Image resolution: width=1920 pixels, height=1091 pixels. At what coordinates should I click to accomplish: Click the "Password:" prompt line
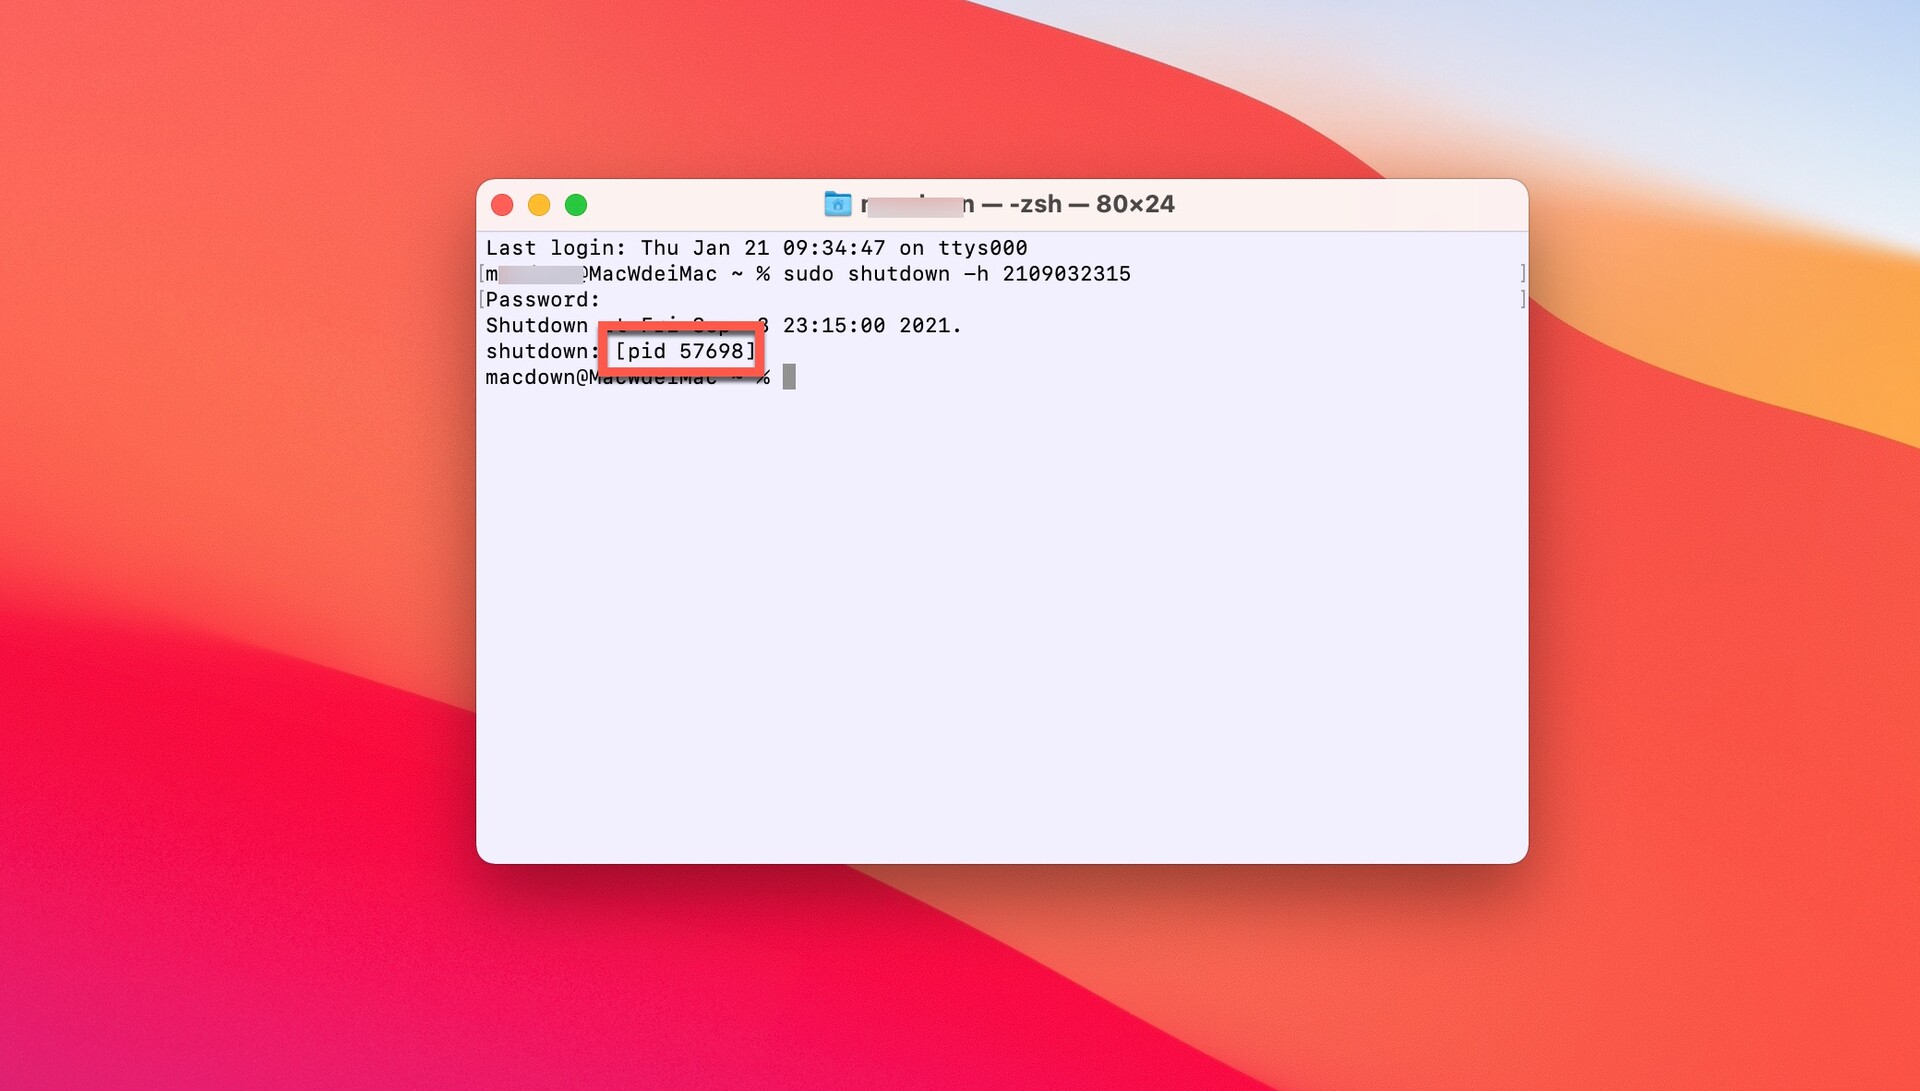pos(543,300)
